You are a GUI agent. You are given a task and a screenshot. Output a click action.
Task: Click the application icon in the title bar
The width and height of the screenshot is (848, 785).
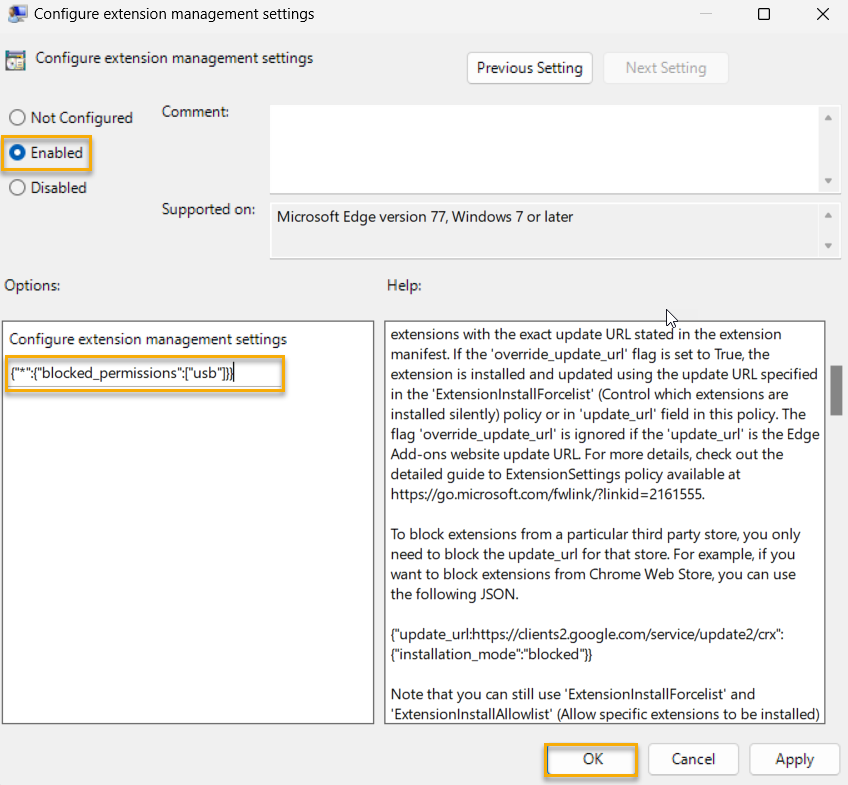16,14
